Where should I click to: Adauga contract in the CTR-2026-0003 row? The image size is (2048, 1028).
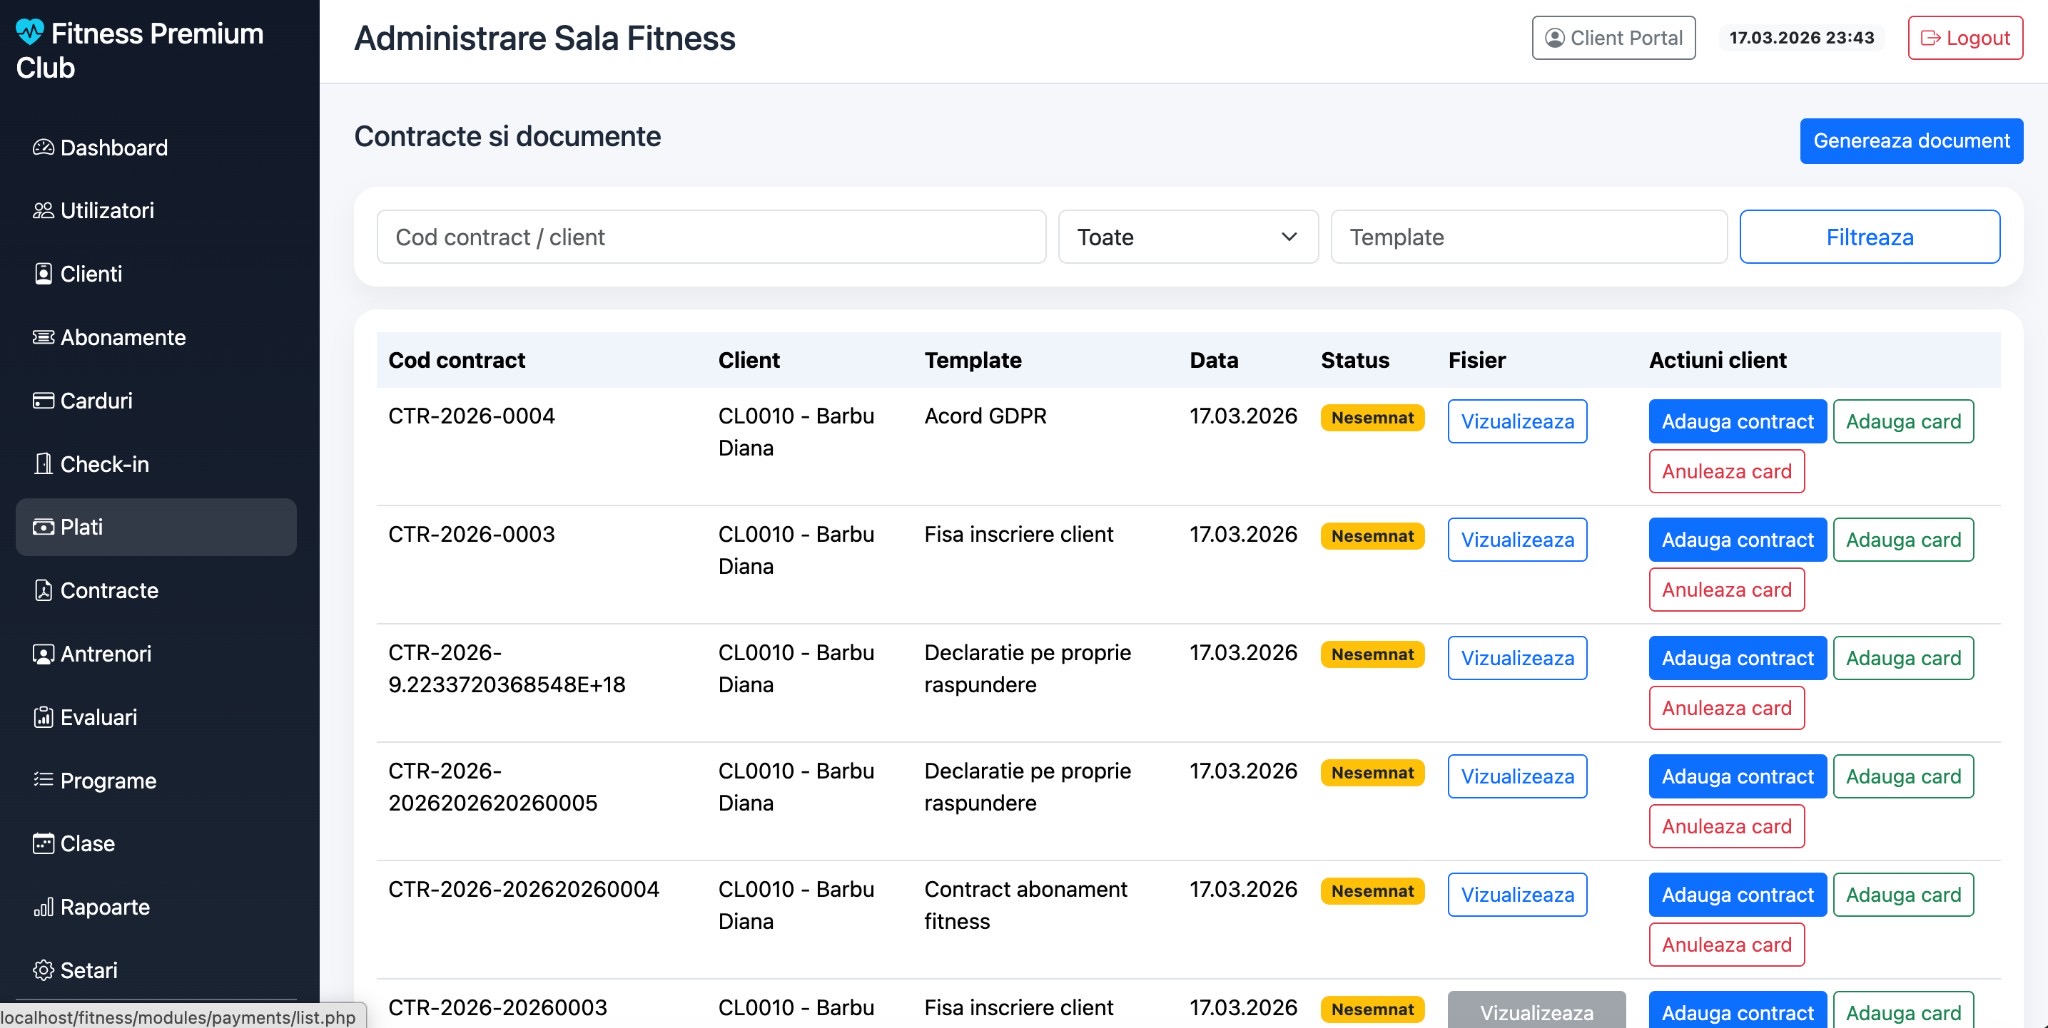click(x=1737, y=540)
